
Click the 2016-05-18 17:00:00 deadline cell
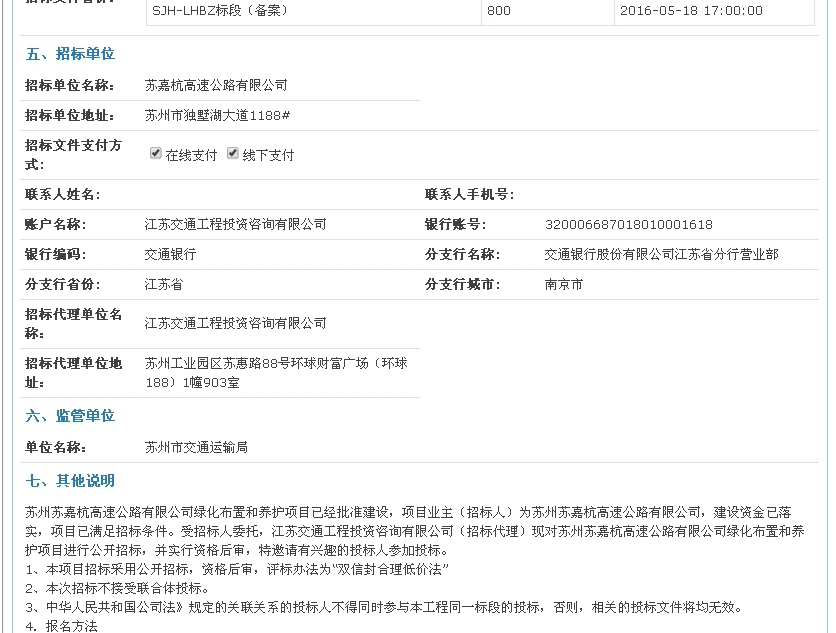[714, 11]
